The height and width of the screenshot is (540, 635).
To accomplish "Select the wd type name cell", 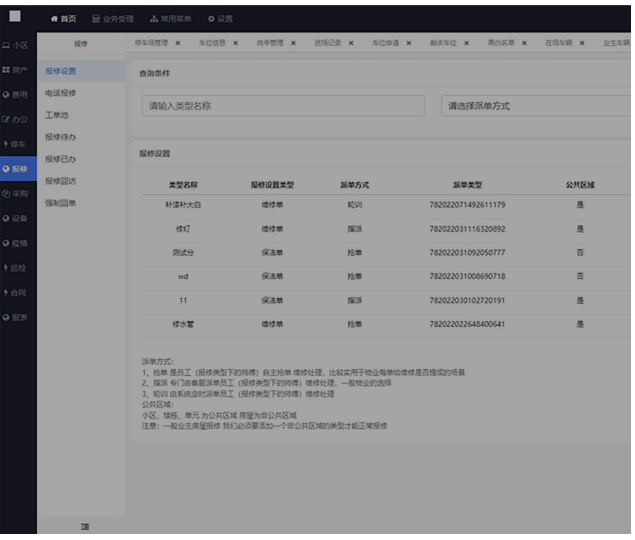I will (183, 276).
